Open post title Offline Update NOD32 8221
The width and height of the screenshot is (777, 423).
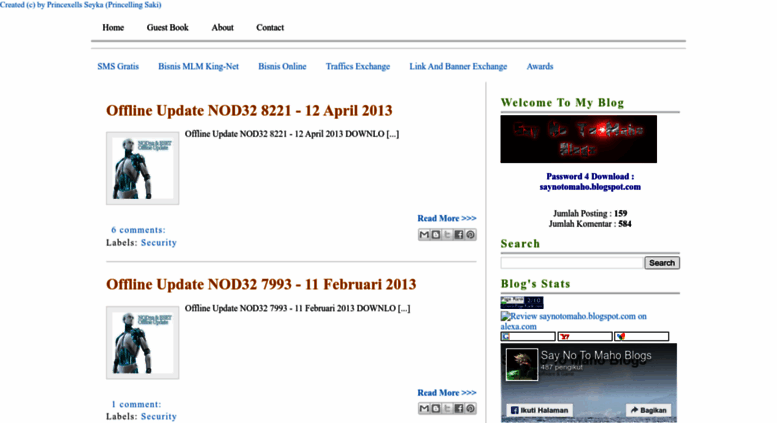tap(249, 110)
